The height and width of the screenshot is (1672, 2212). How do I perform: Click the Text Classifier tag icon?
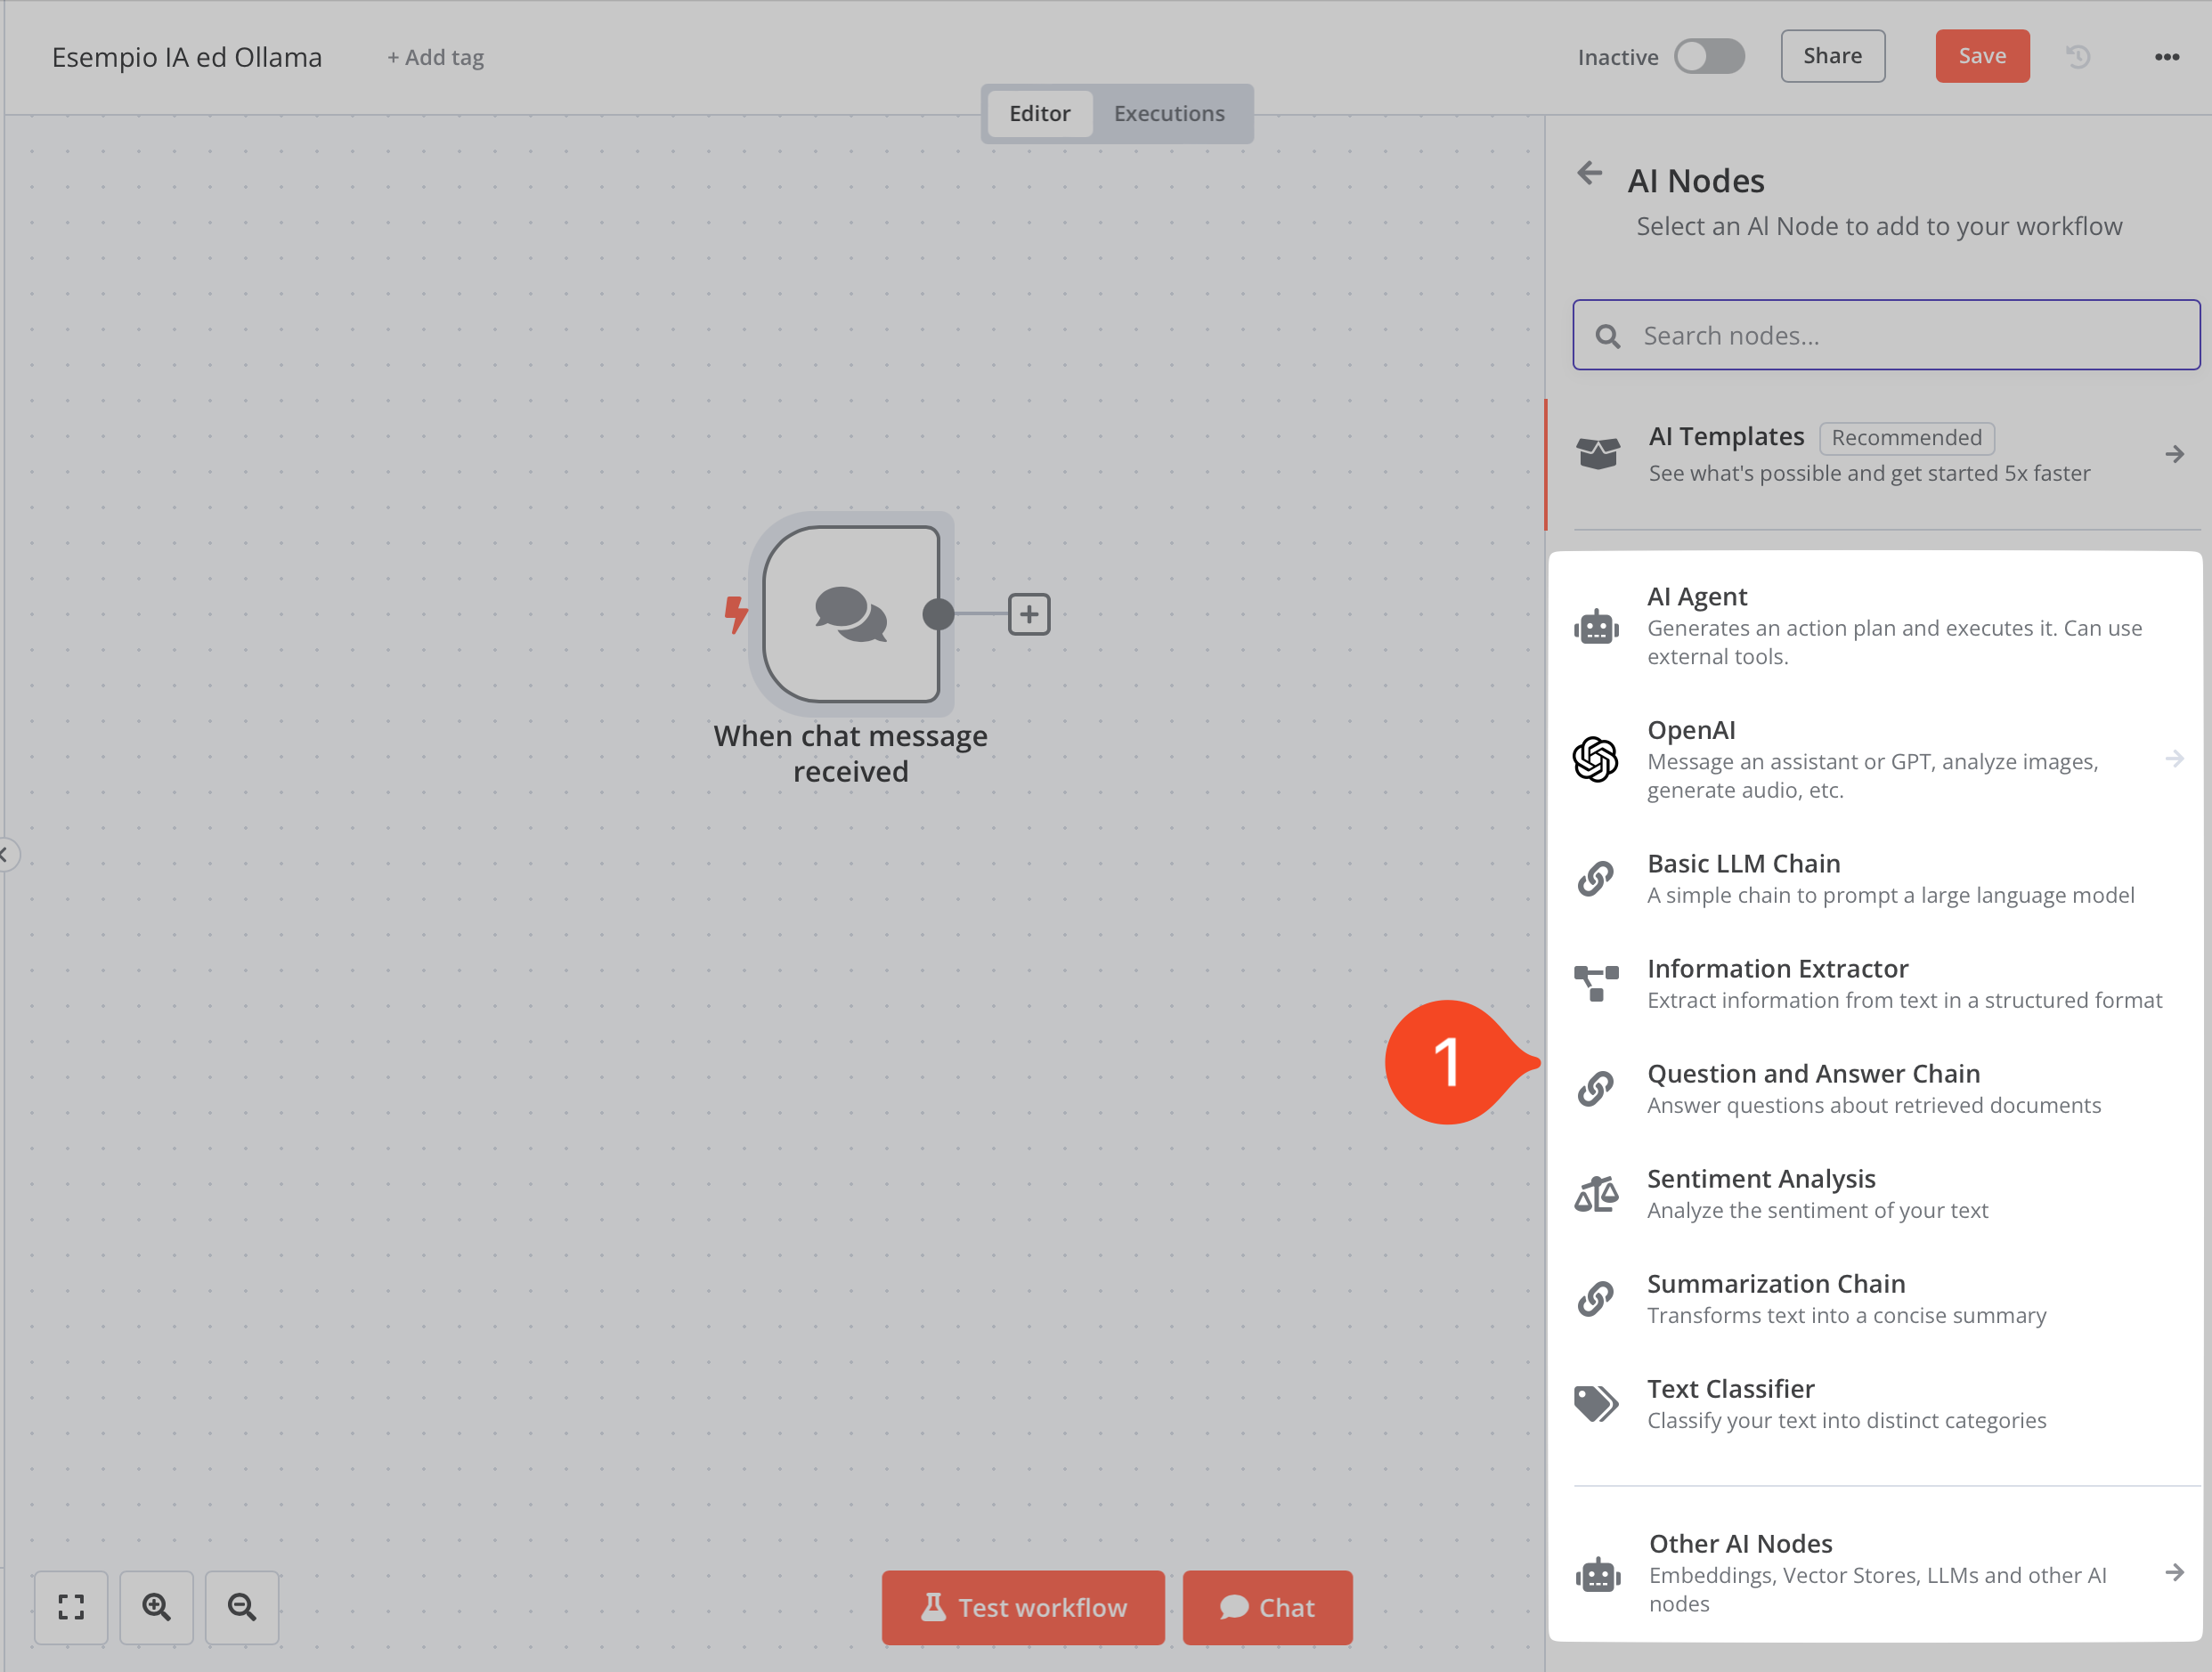(1596, 1404)
